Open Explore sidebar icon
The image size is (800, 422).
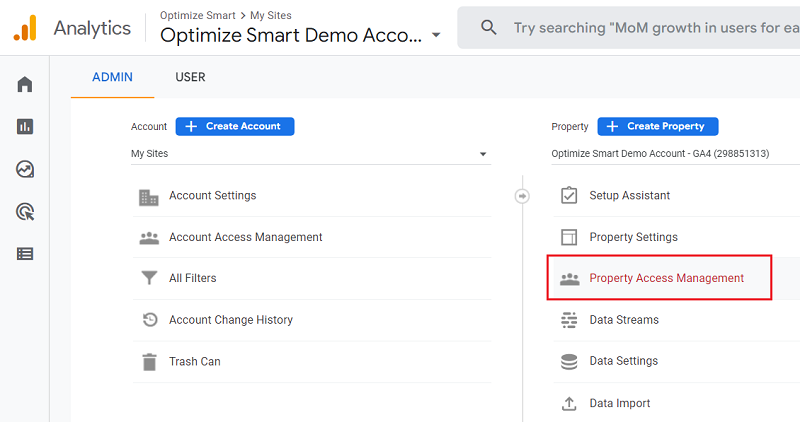(x=24, y=169)
